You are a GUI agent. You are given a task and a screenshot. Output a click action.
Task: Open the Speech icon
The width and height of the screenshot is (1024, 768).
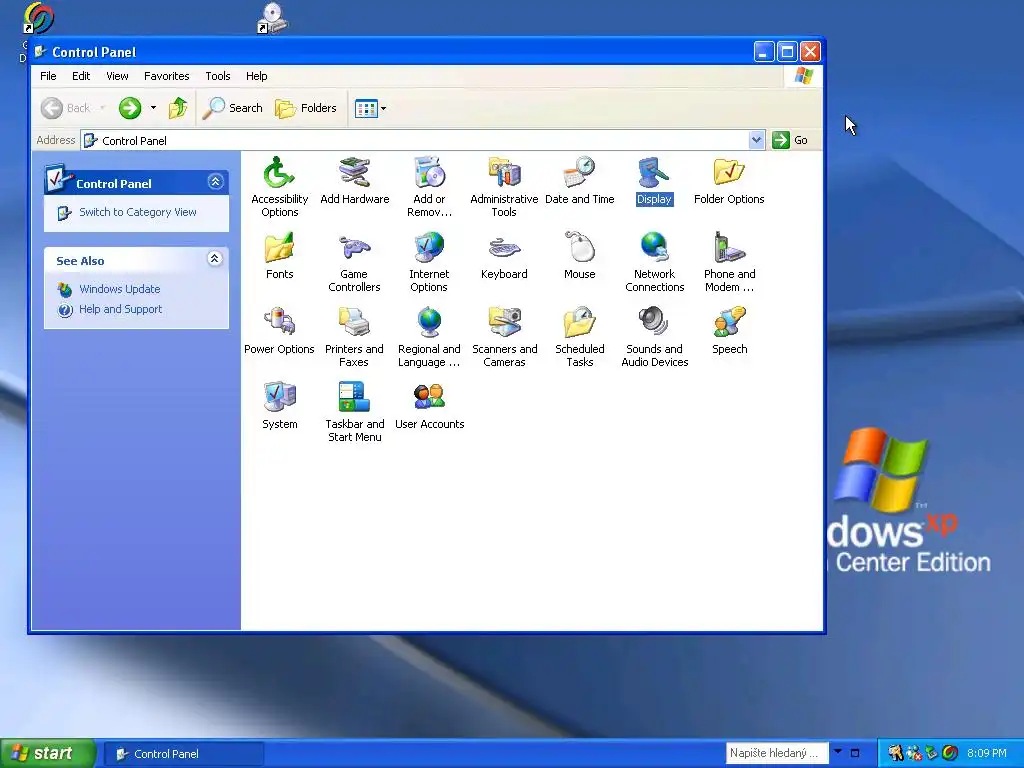coord(729,330)
